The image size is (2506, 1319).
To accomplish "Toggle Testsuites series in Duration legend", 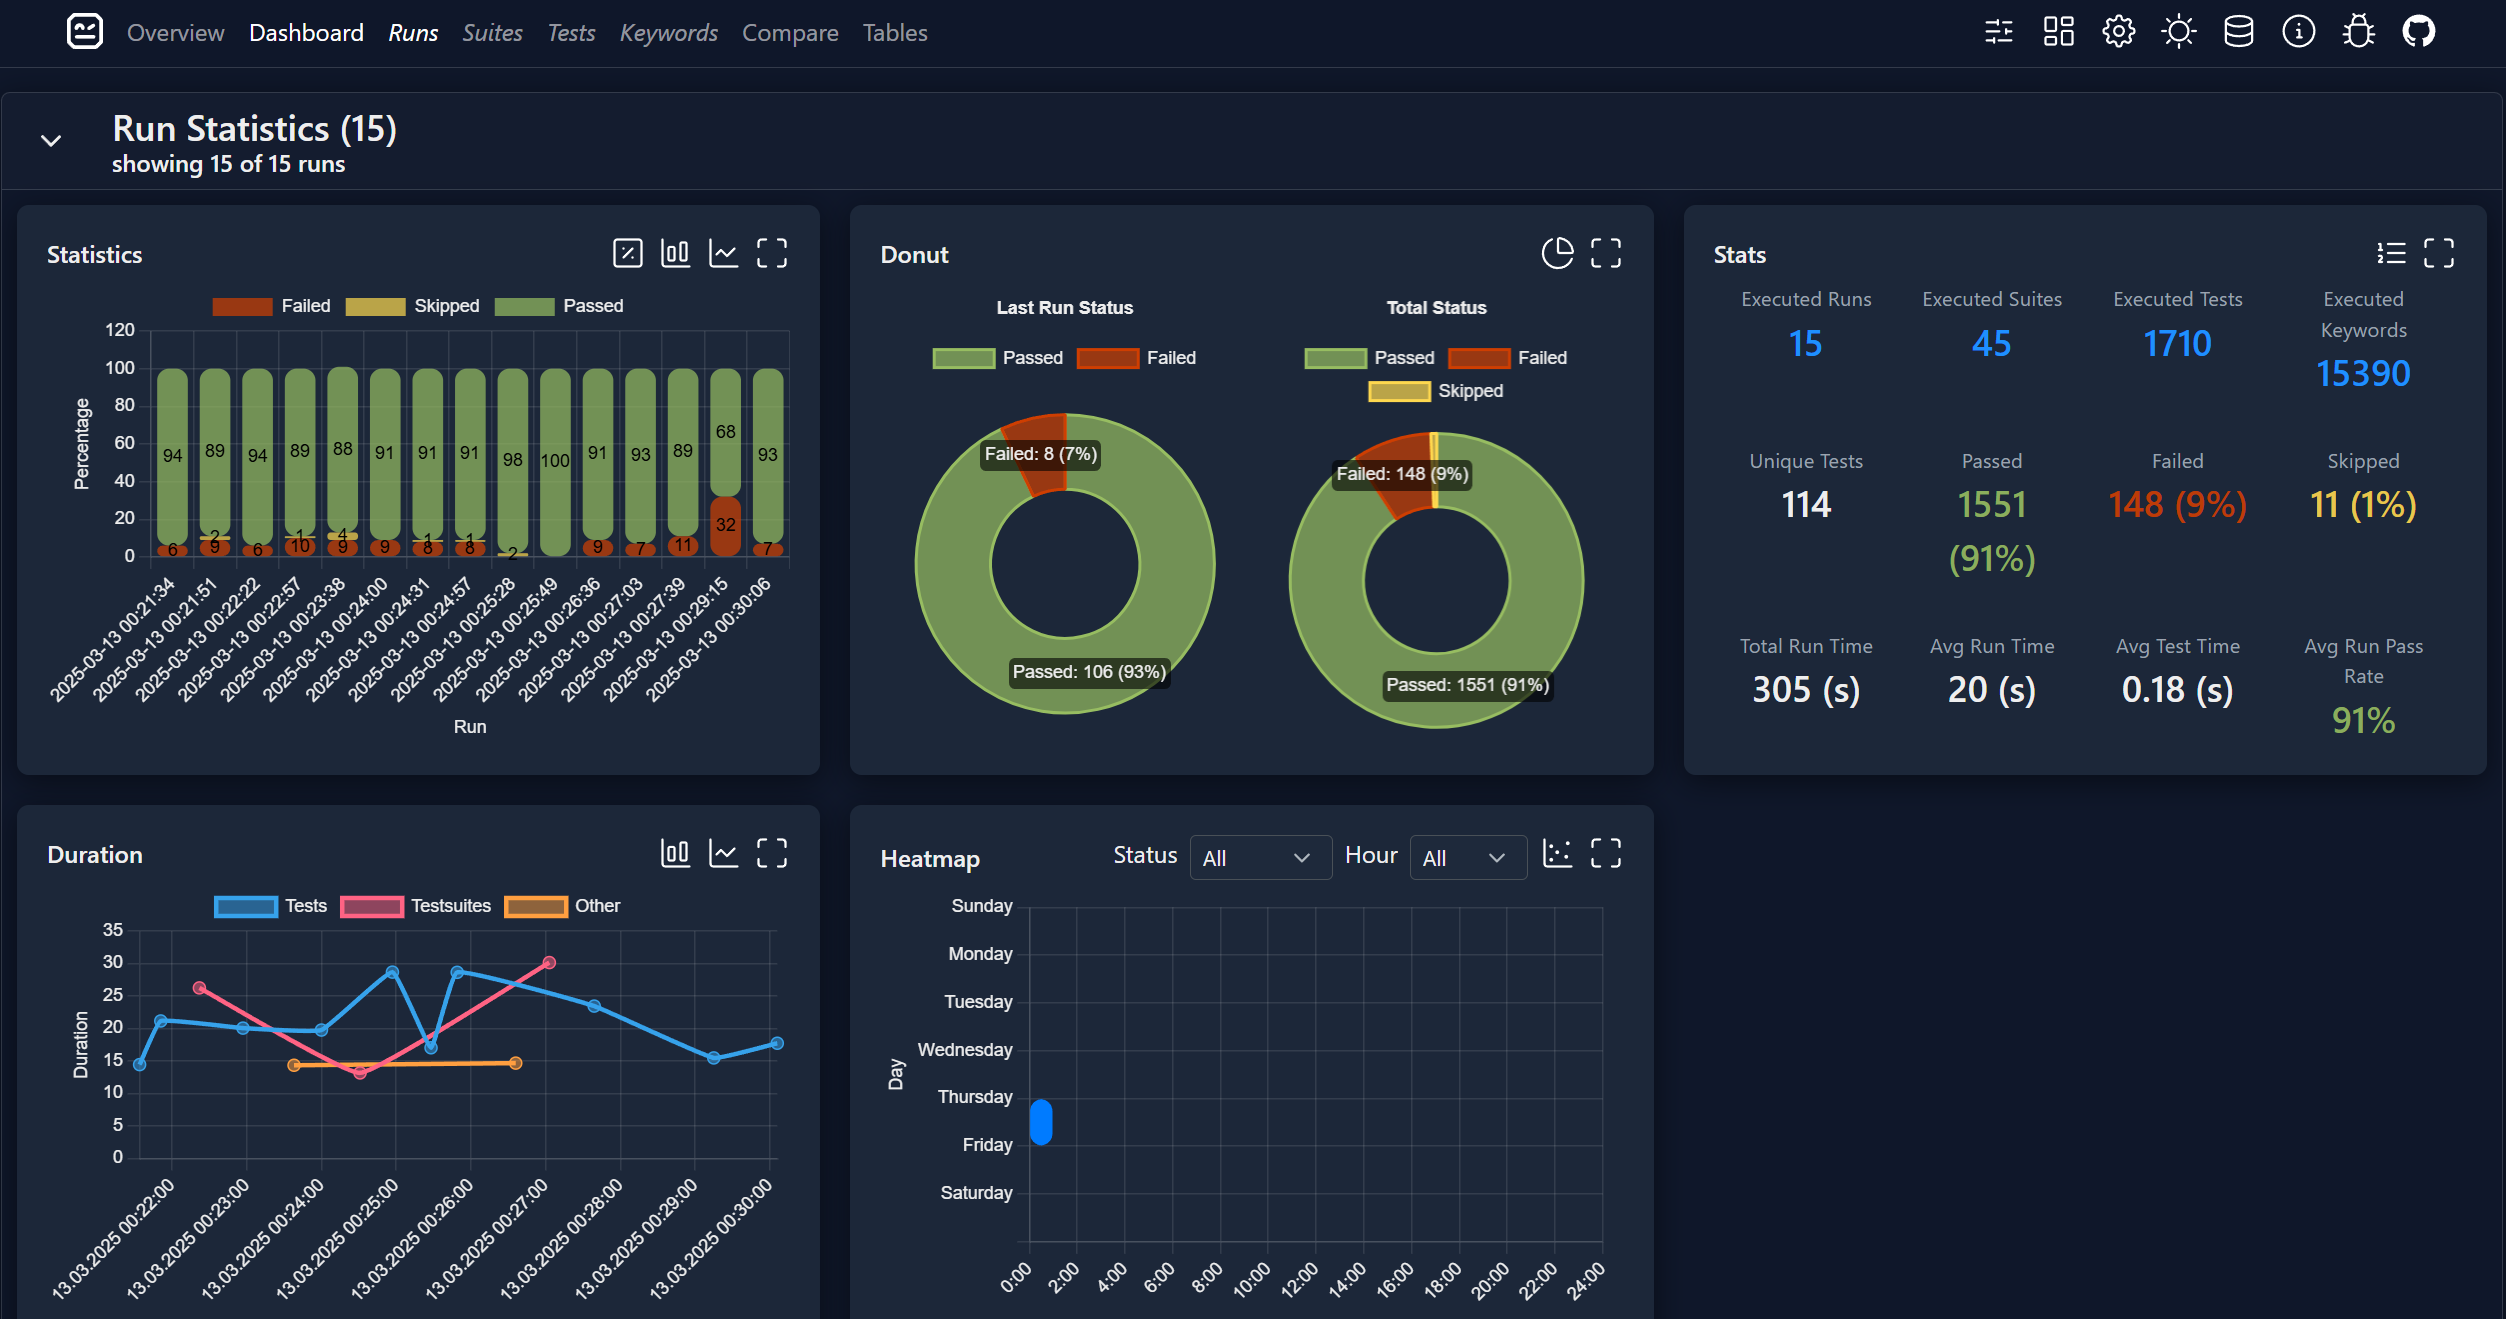I will click(415, 906).
